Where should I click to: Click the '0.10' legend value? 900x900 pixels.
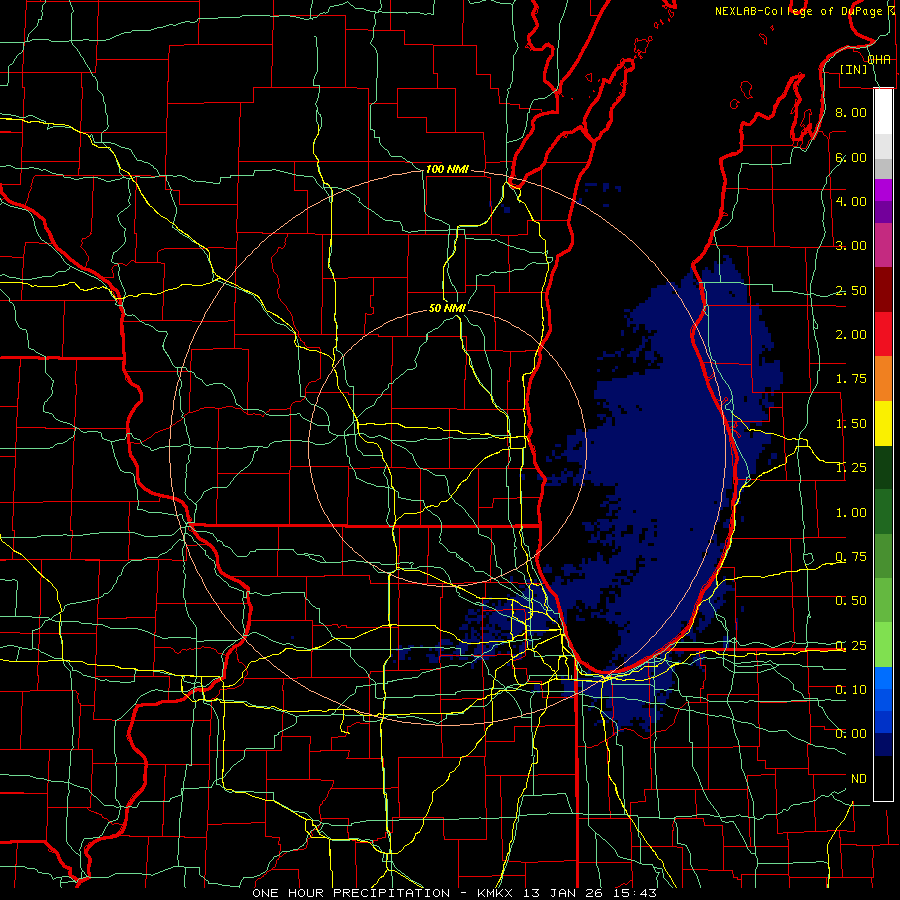[x=851, y=690]
